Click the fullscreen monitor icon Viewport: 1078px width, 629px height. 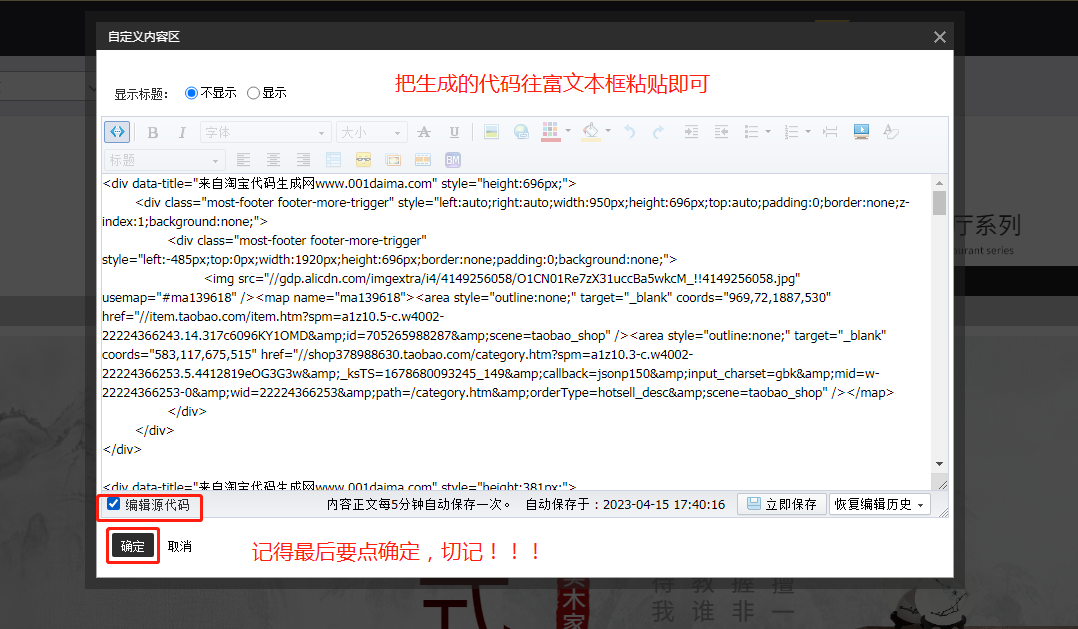tap(861, 132)
